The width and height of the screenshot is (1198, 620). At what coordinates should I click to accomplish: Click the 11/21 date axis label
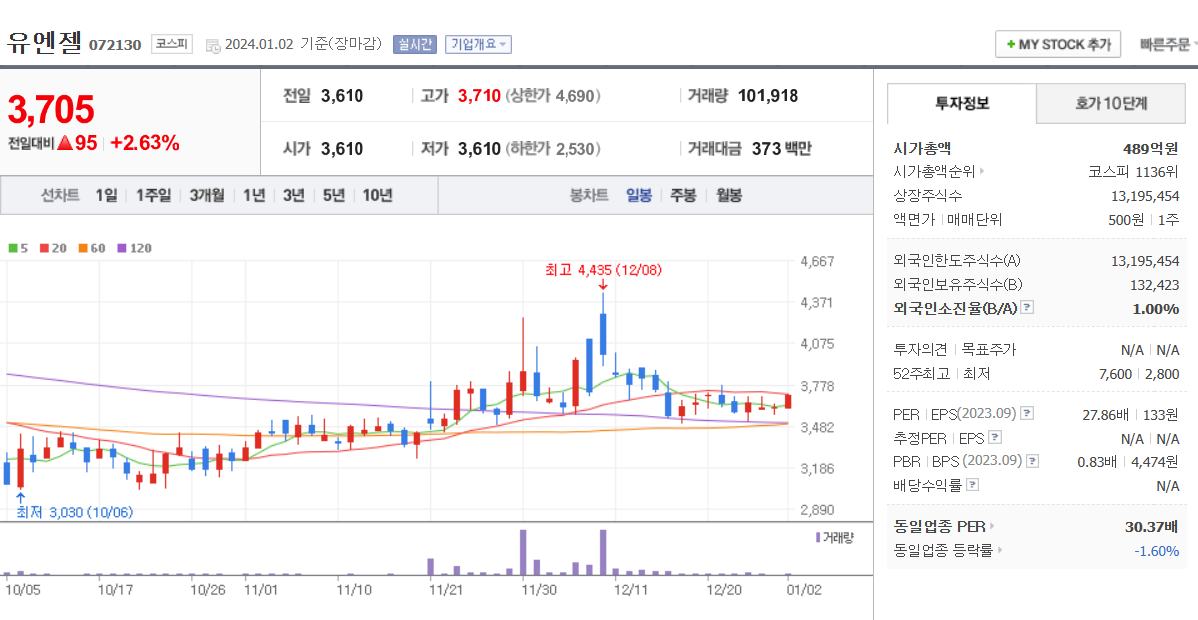pos(445,589)
